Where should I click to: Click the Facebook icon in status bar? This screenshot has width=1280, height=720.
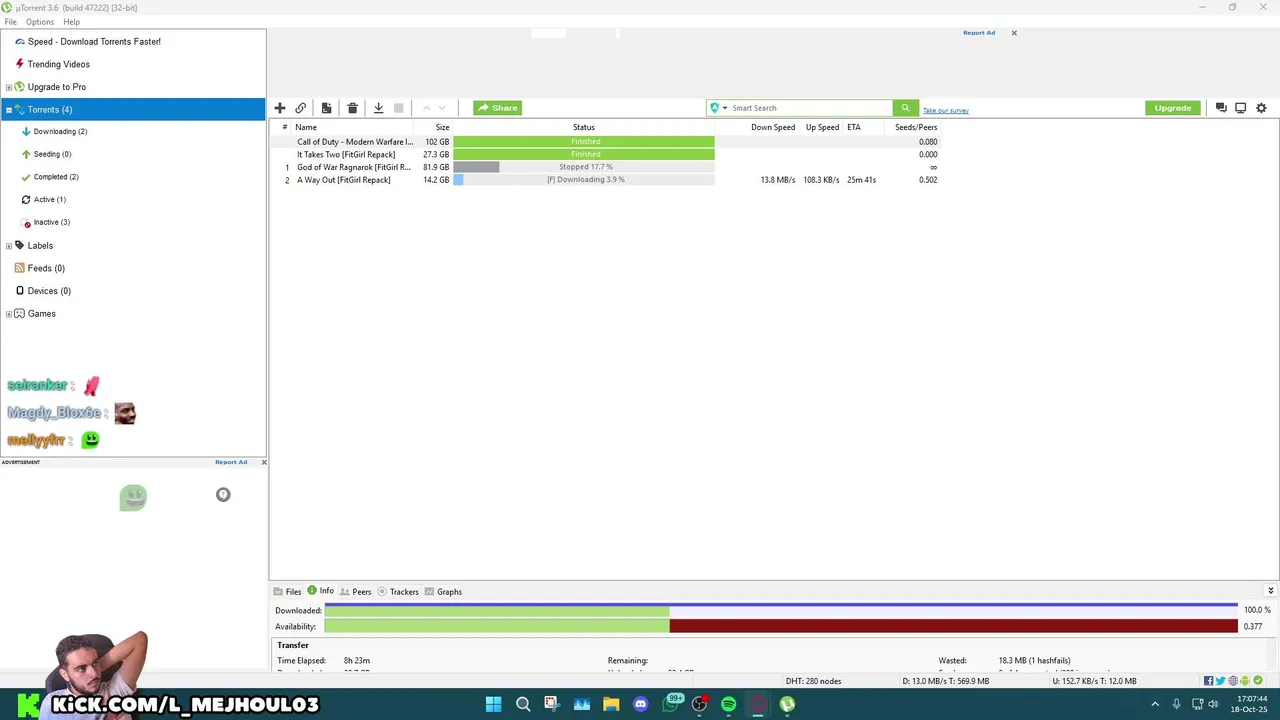(x=1209, y=681)
